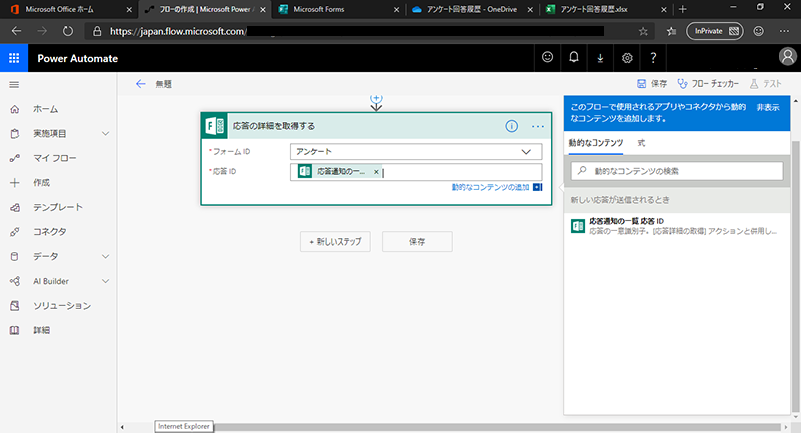The image size is (801, 433).
Task: Click the Power Automate title in header
Action: coord(78,59)
